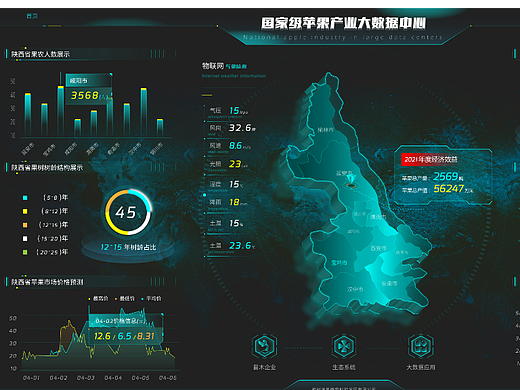
Task: Select 安康市 region on the map
Action: pyautogui.click(x=389, y=283)
